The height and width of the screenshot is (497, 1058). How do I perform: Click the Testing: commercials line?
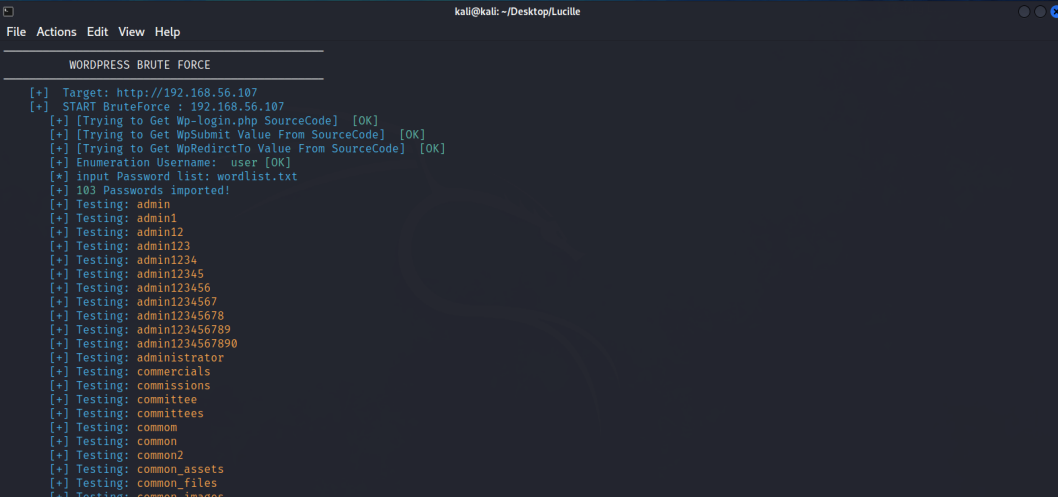pyautogui.click(x=130, y=372)
